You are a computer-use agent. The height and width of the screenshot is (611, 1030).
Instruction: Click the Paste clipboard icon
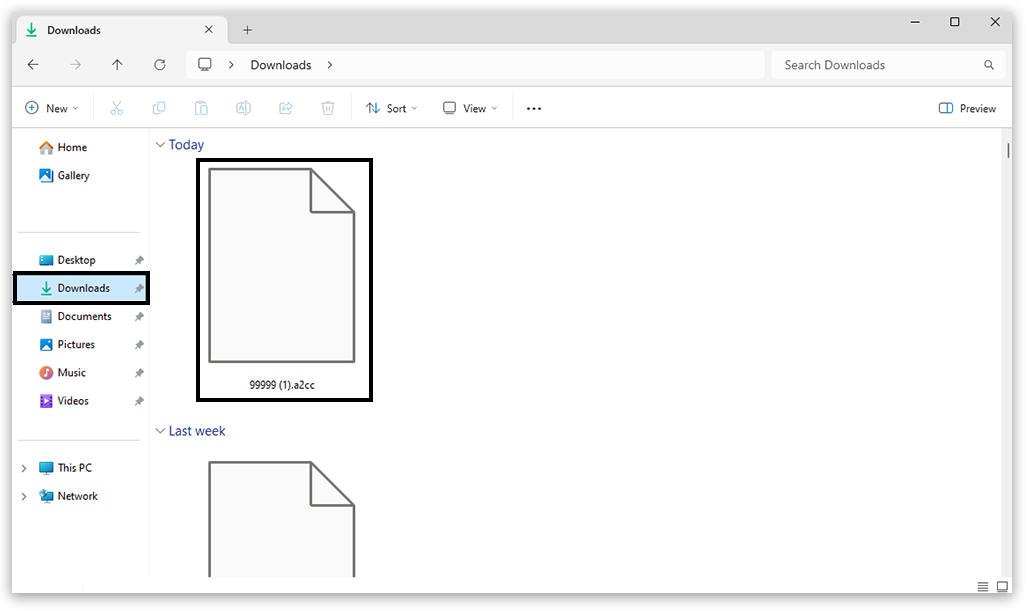click(201, 108)
